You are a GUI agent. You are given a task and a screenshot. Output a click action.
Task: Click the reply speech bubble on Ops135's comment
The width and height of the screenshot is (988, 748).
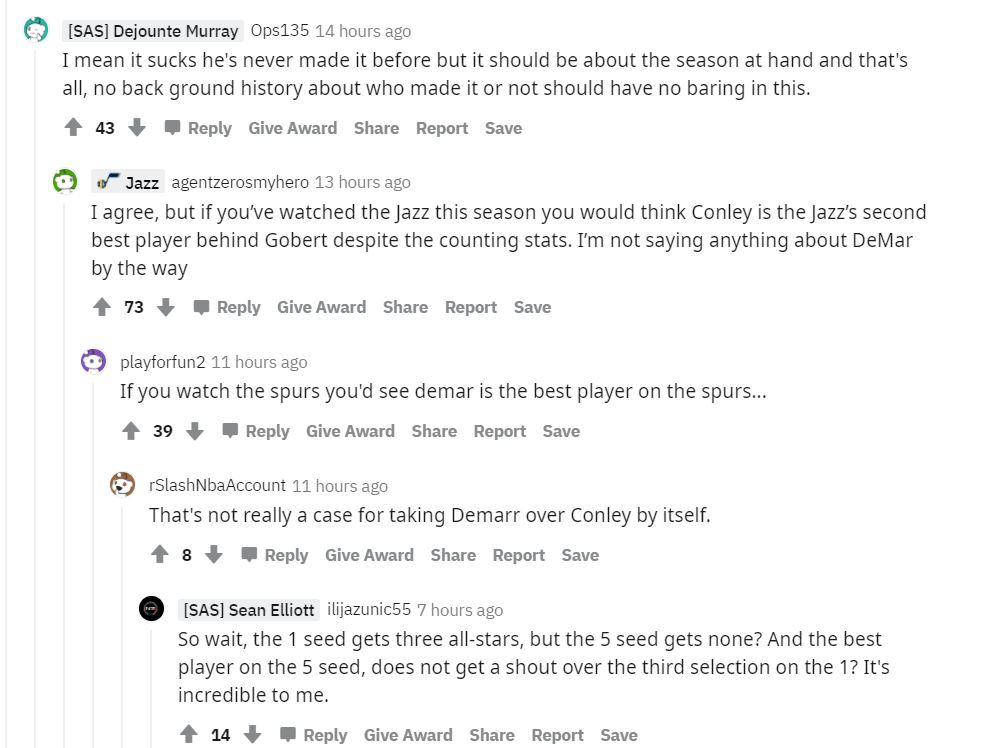(x=175, y=127)
